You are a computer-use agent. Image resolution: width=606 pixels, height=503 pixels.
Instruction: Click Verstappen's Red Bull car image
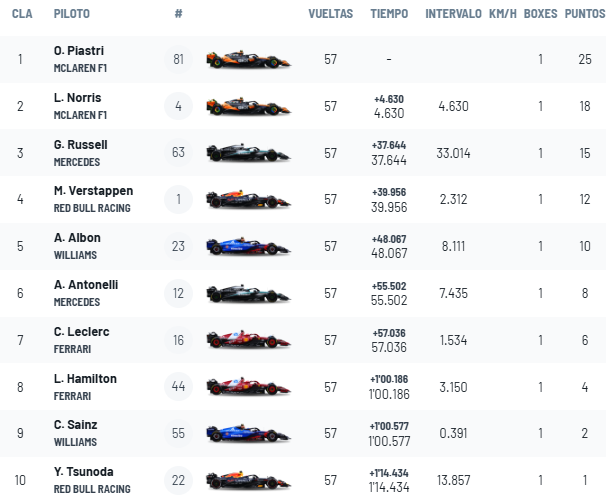coord(249,199)
